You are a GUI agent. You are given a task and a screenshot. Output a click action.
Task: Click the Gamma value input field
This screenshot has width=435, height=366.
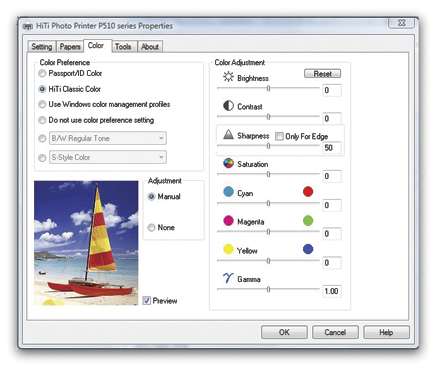coord(331,291)
